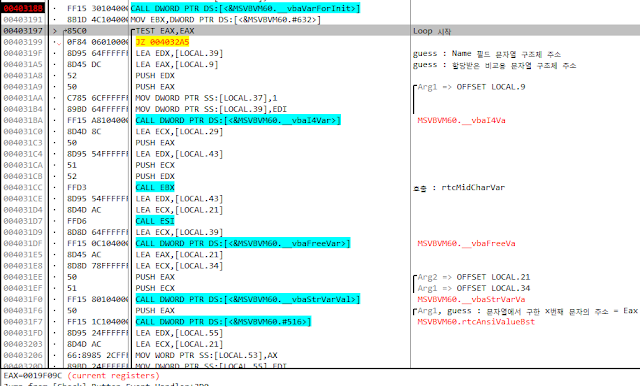Select the current line address 00403197
The image size is (640, 386).
pos(23,31)
